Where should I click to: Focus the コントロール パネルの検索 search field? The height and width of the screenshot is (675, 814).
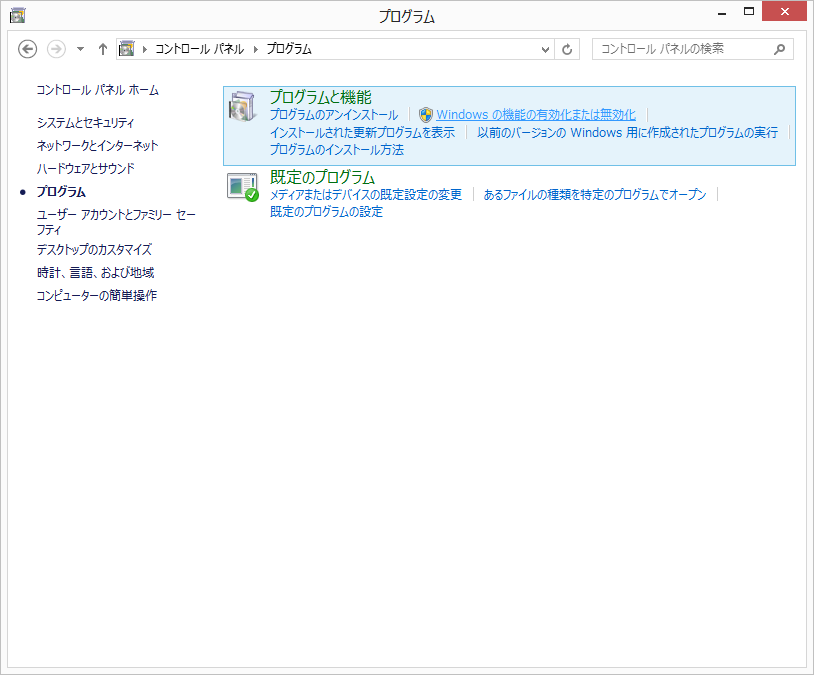693,49
